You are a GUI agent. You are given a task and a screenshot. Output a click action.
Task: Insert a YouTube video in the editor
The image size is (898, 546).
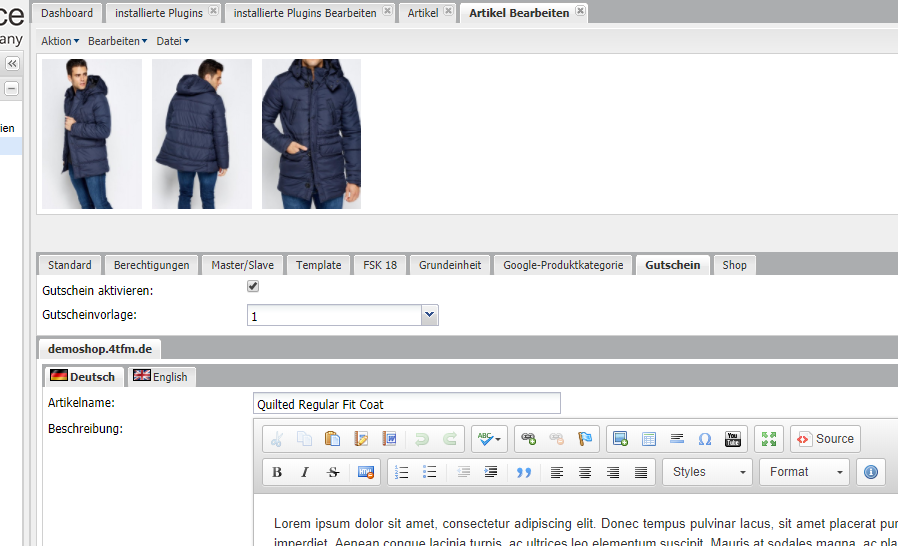pos(733,439)
